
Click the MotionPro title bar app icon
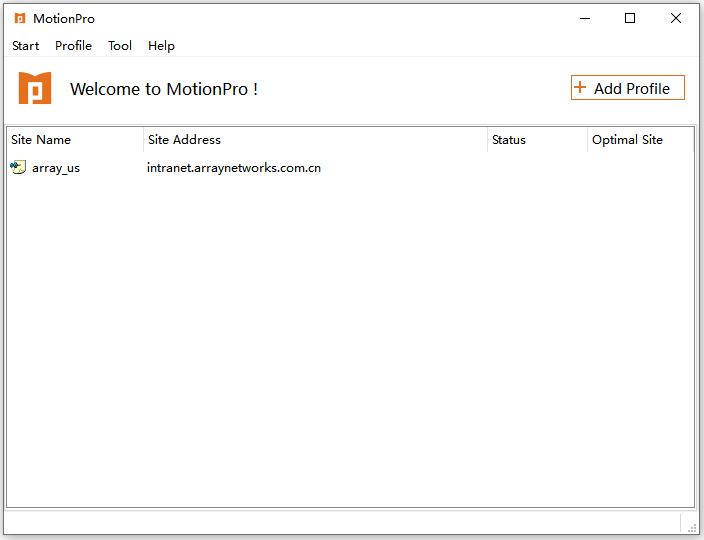click(x=20, y=18)
